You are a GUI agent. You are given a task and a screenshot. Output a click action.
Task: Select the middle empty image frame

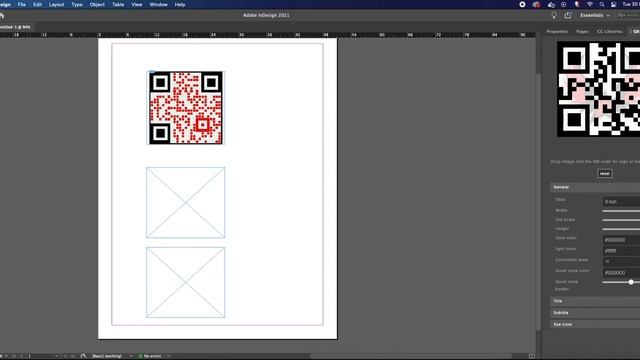(186, 202)
